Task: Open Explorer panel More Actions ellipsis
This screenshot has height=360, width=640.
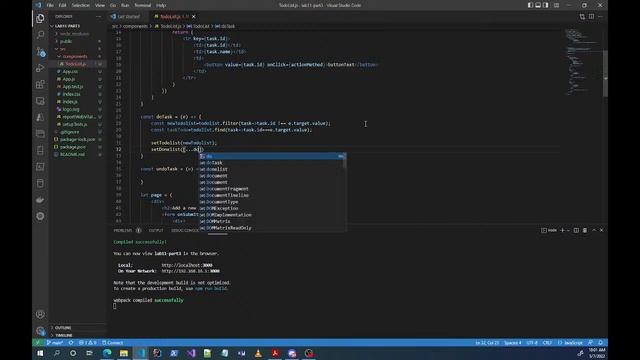Action: coord(98,17)
